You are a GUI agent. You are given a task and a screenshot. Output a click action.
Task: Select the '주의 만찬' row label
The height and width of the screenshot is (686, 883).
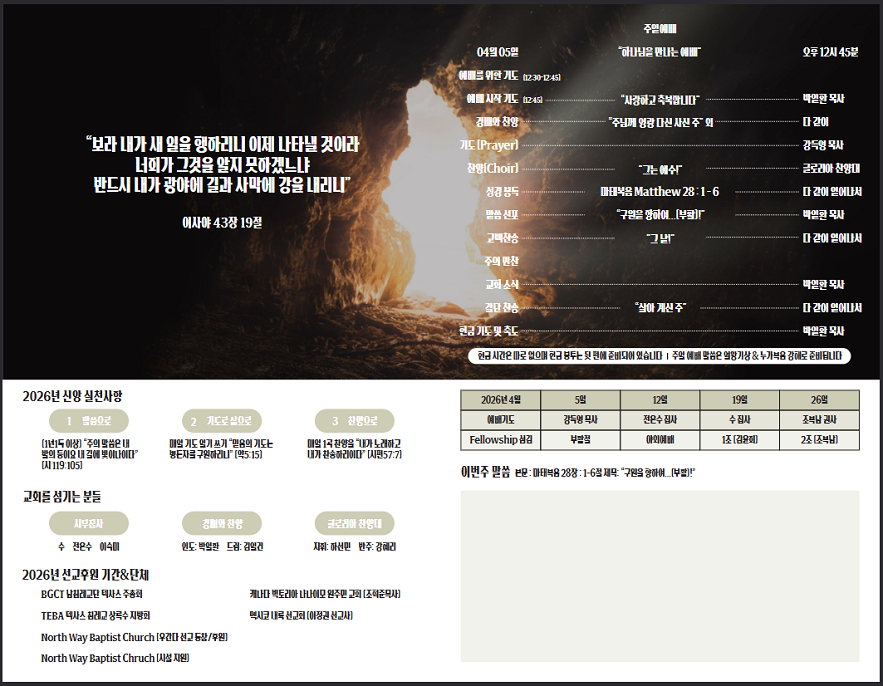point(501,261)
